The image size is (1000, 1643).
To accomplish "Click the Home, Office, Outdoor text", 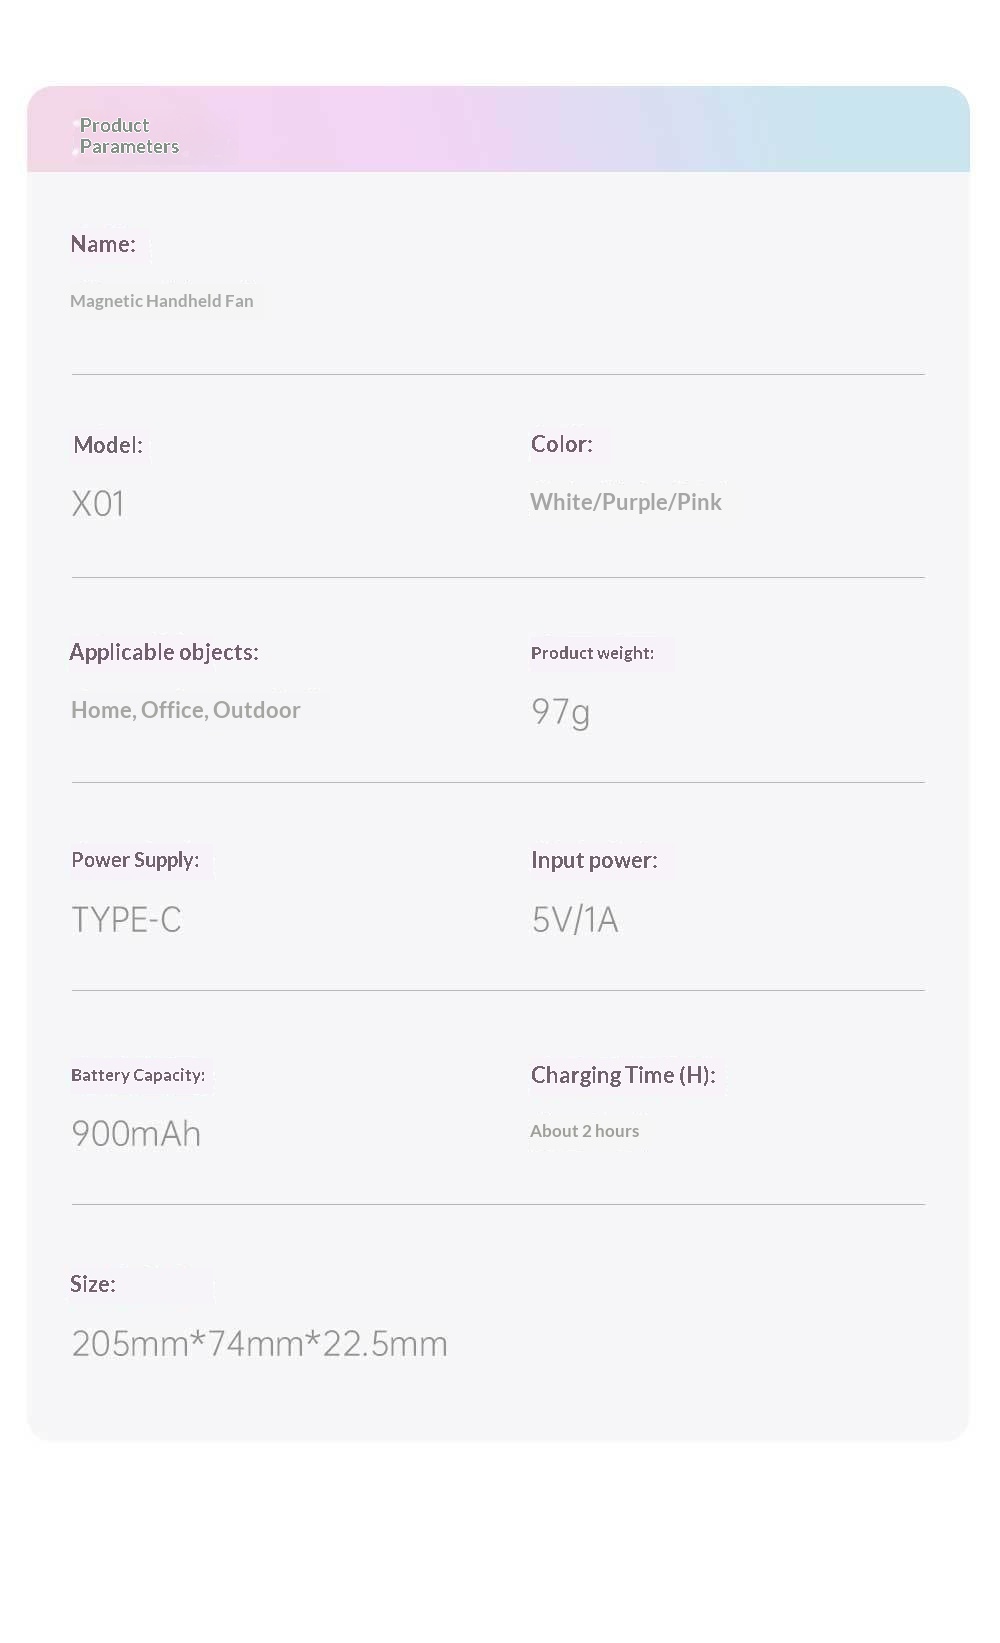I will click(186, 710).
